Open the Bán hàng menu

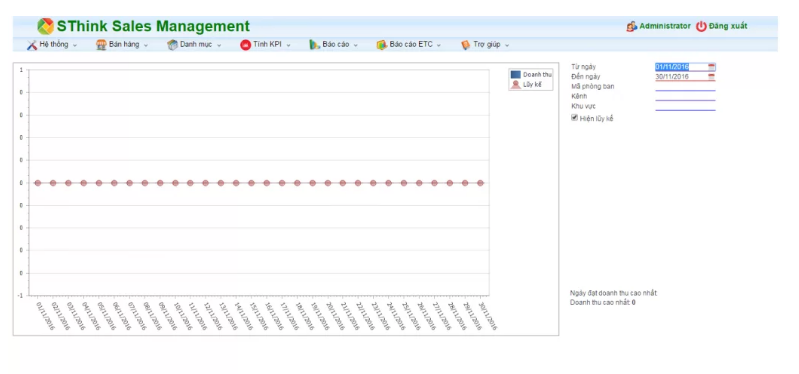click(x=124, y=44)
